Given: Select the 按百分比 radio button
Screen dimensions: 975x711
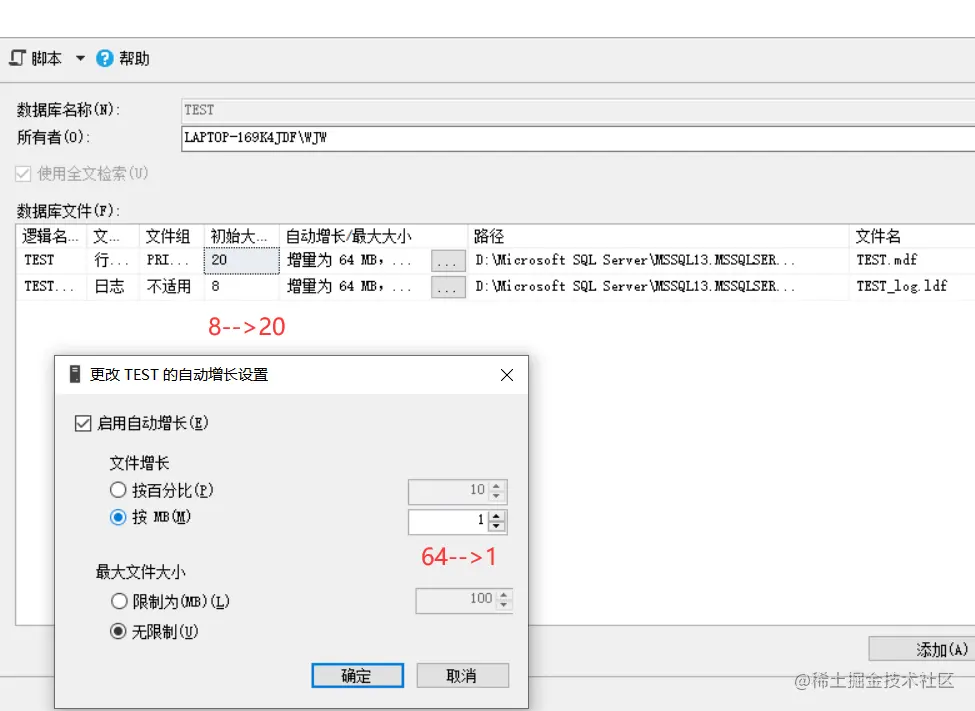Looking at the screenshot, I should tap(117, 489).
